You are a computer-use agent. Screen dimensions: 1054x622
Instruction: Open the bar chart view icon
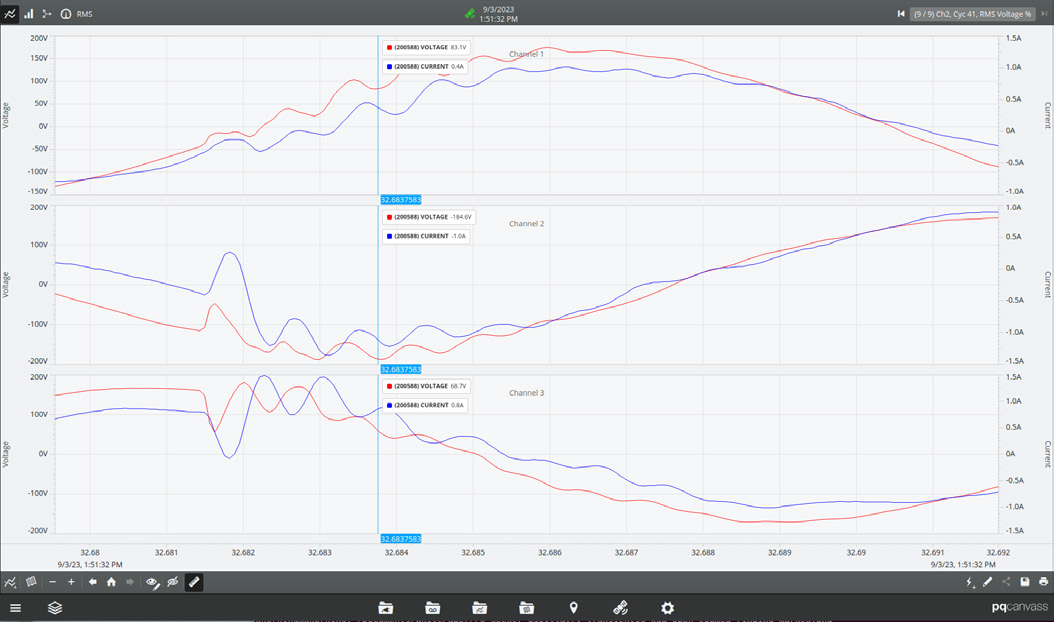point(27,14)
